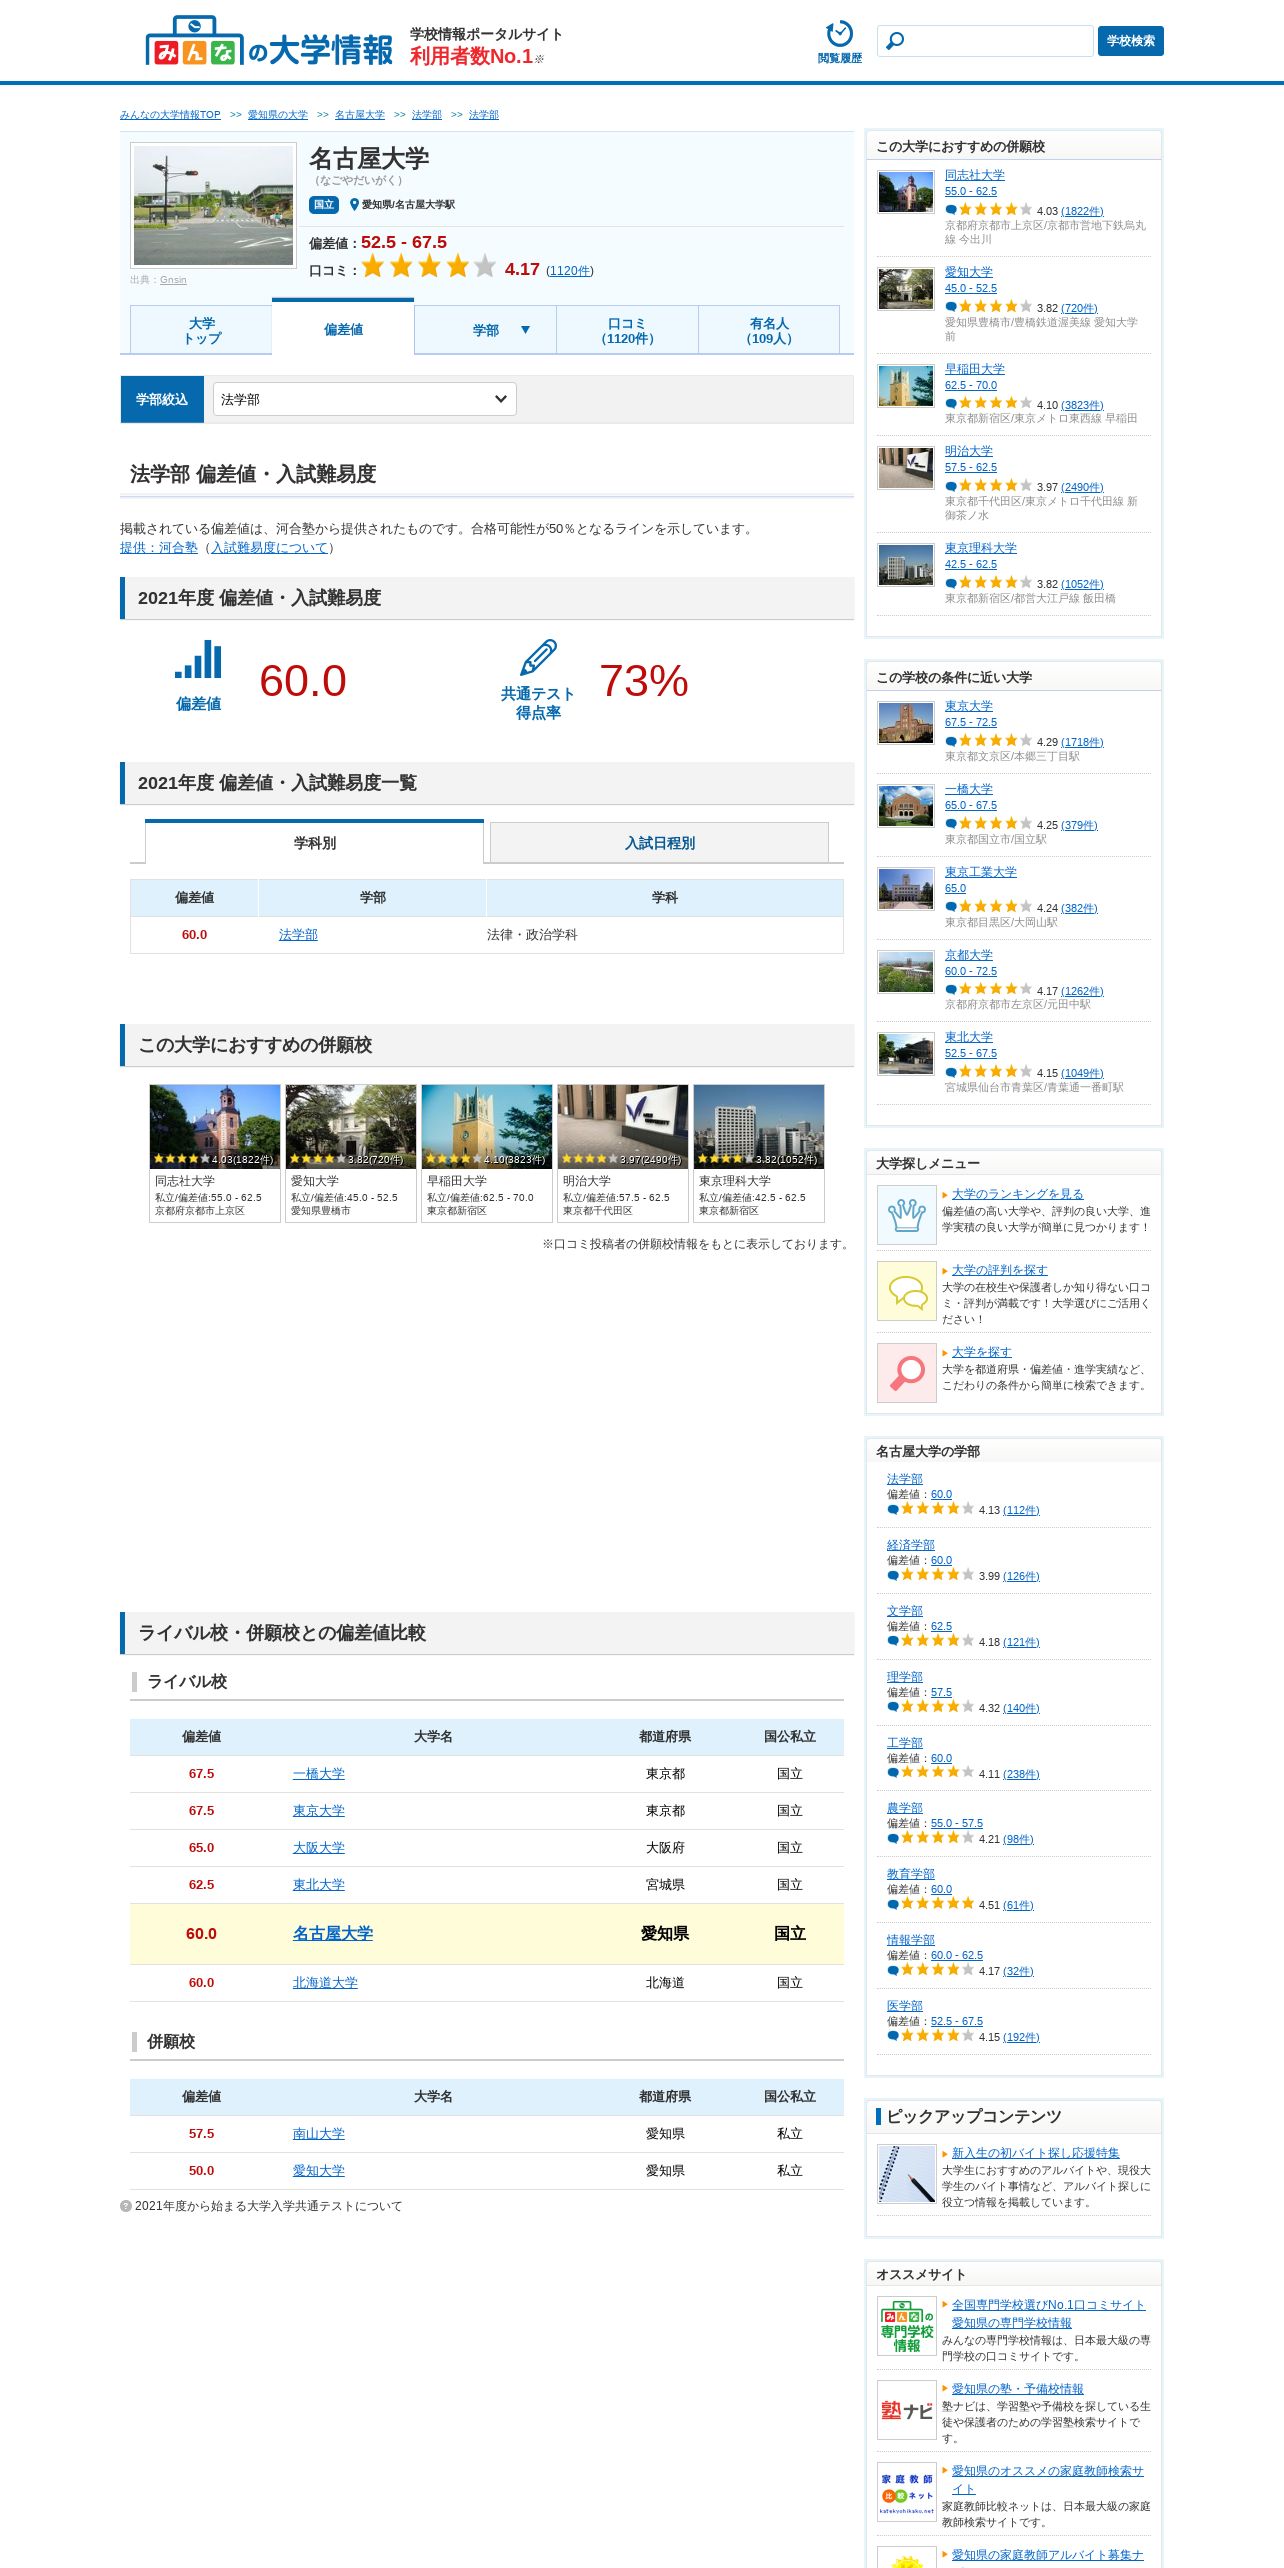Click the crown icon for 大学のランキング
This screenshot has height=2568, width=1284.
[906, 1214]
